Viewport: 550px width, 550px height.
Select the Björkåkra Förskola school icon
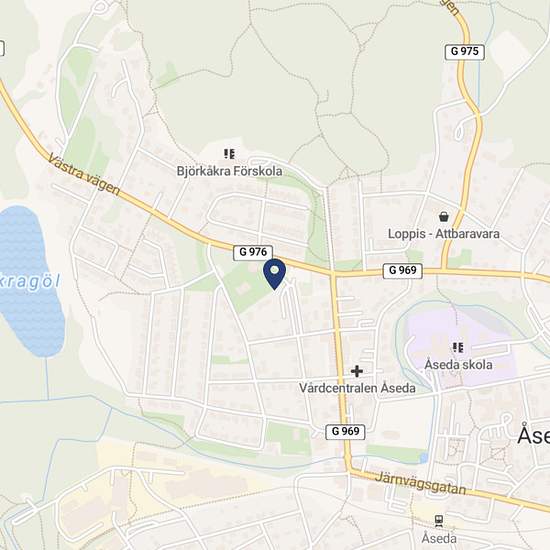[229, 154]
